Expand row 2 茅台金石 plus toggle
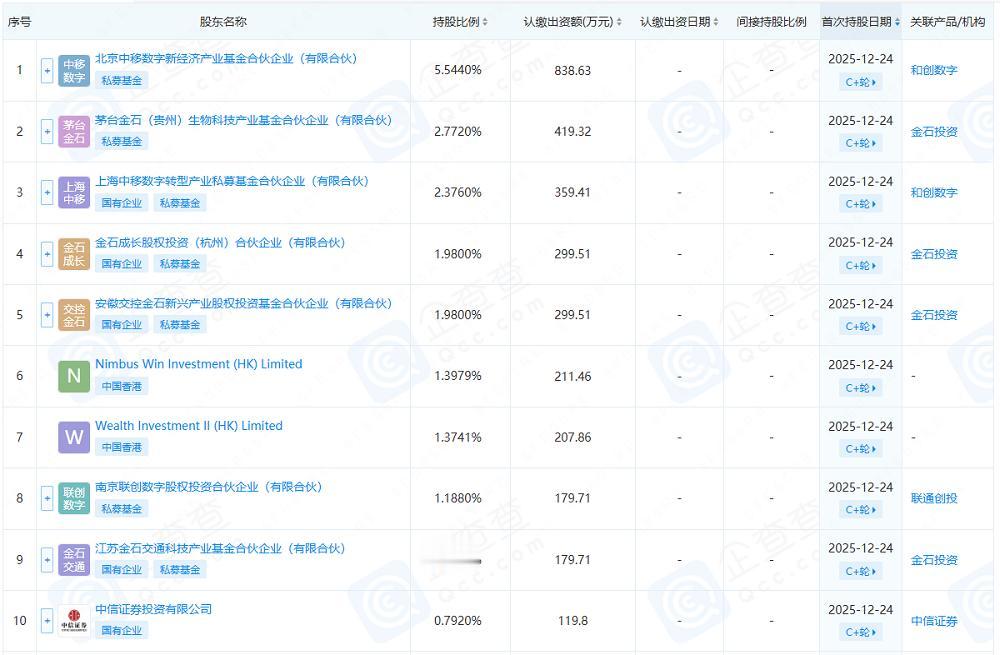This screenshot has height=655, width=1000. click(47, 131)
